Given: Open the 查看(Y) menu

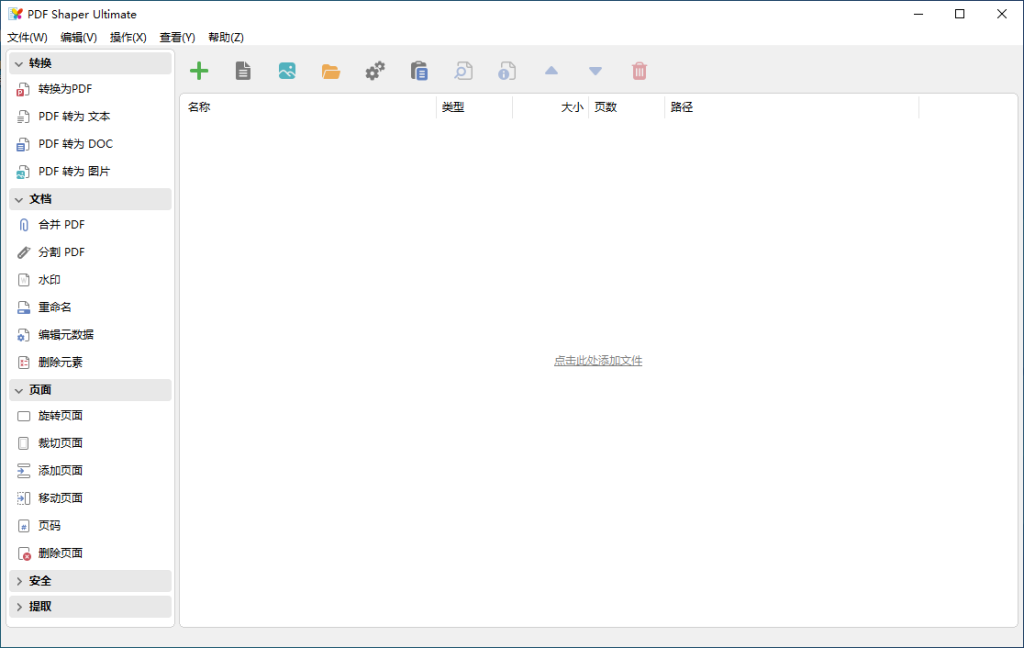Looking at the screenshot, I should point(178,37).
